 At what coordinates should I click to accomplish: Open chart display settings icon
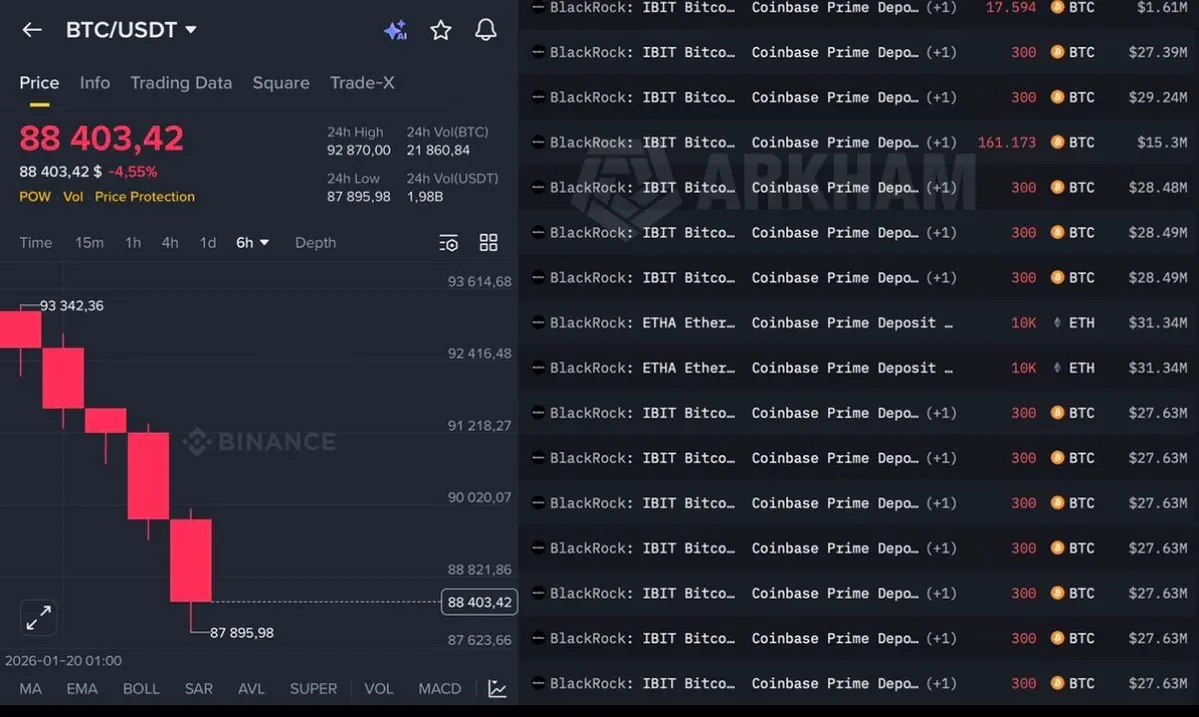[448, 243]
